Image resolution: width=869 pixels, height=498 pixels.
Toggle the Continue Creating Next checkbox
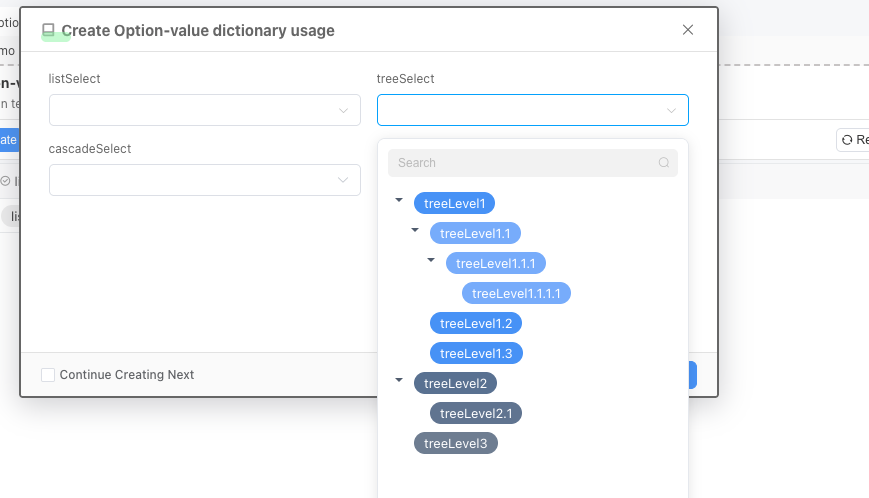48,375
